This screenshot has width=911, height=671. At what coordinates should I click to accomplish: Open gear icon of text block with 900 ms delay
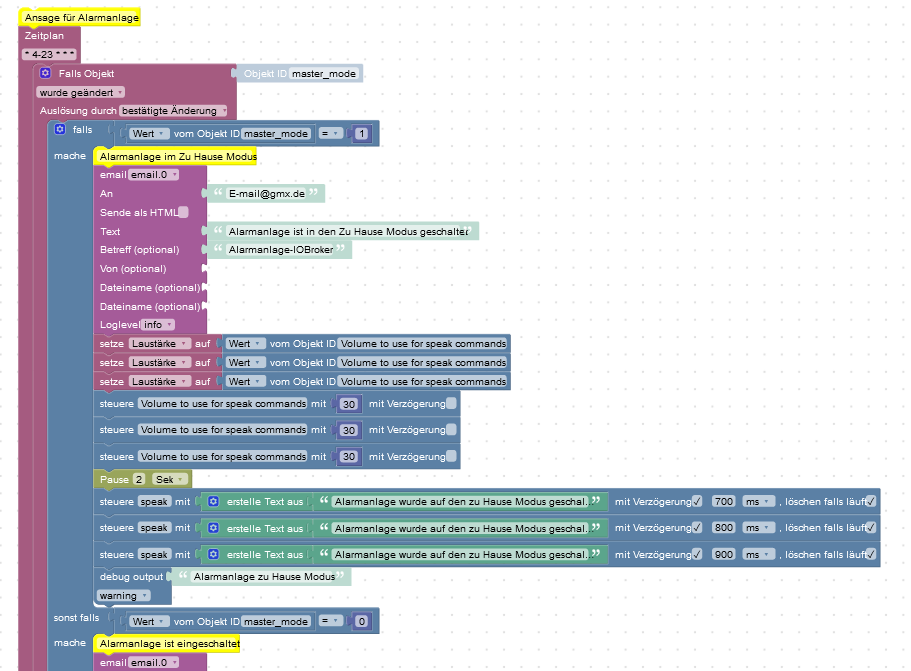[x=213, y=554]
